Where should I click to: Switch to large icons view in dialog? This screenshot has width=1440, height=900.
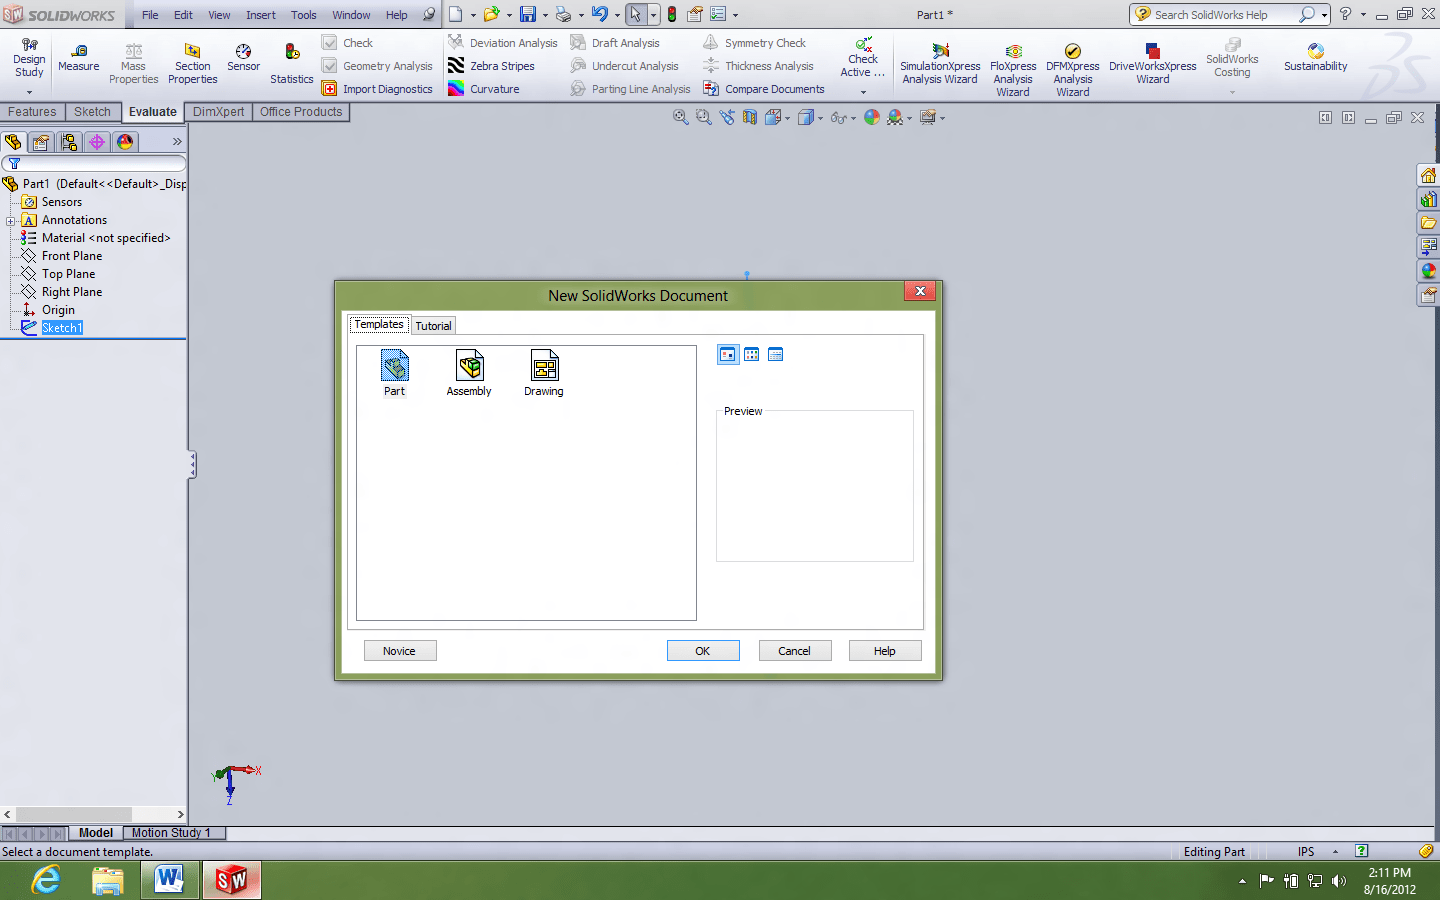pyautogui.click(x=727, y=354)
